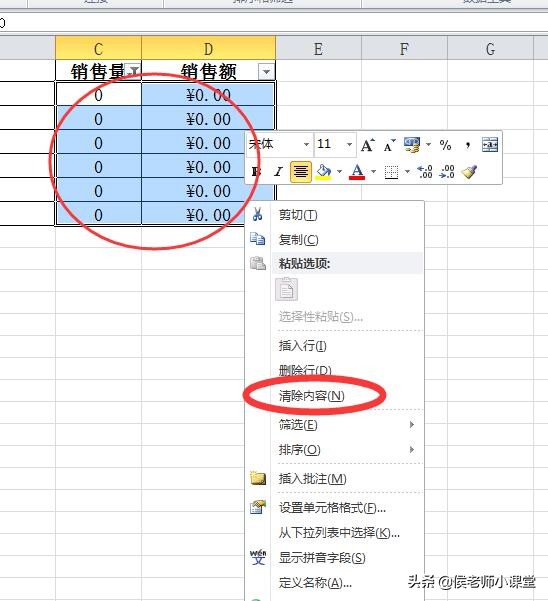Click the Insert Comment folder icon
The image size is (548, 601).
click(x=258, y=478)
